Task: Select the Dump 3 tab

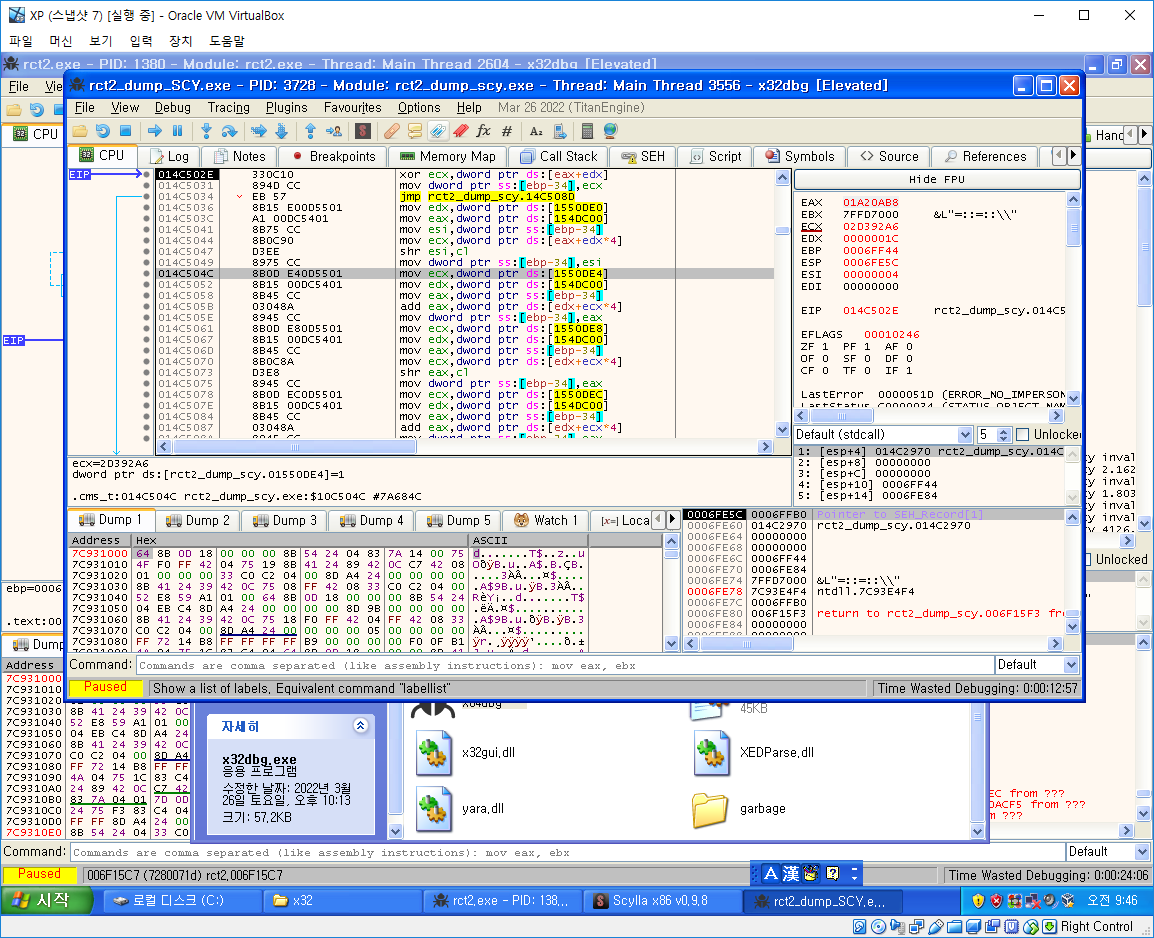Action: click(284, 520)
